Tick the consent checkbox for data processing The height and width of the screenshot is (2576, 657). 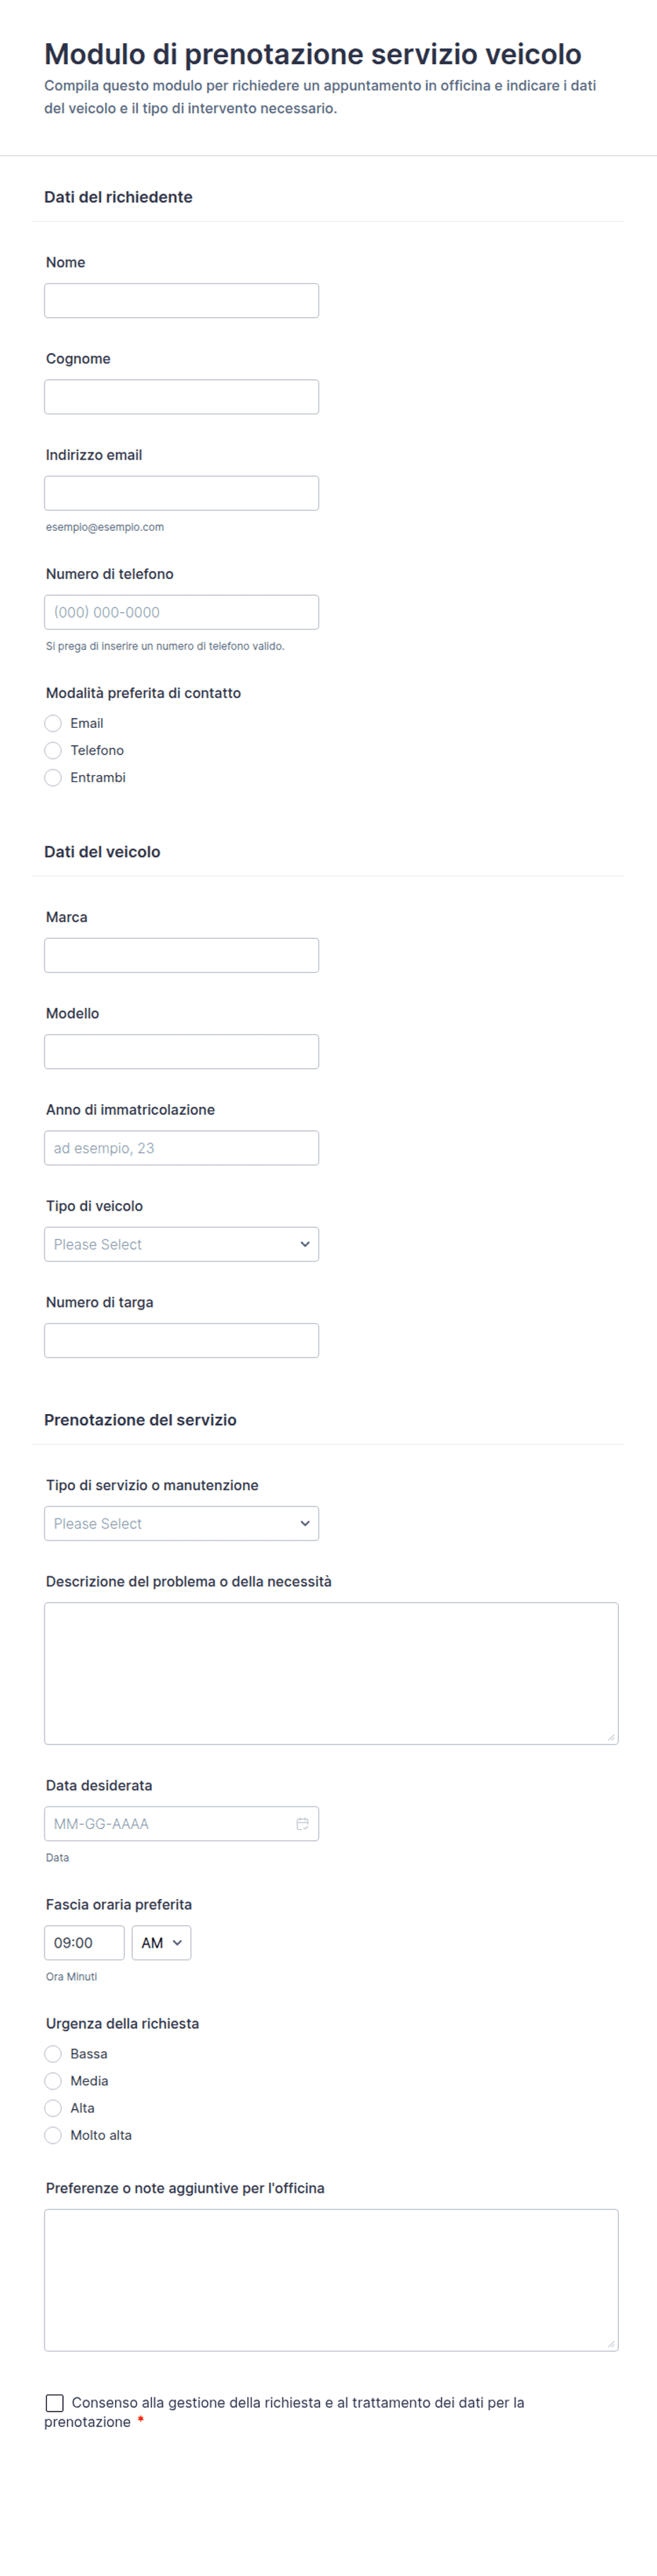55,2402
